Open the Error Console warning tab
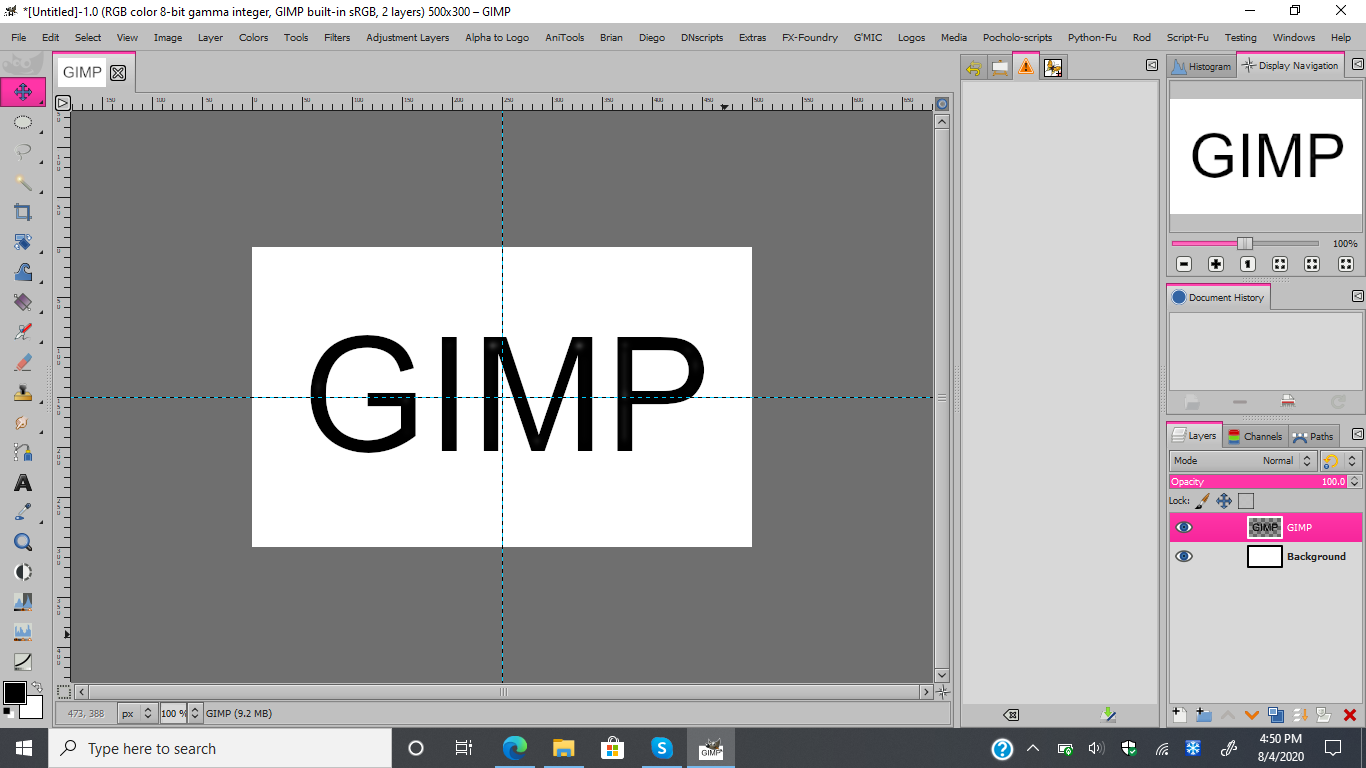The image size is (1366, 768). [1026, 67]
